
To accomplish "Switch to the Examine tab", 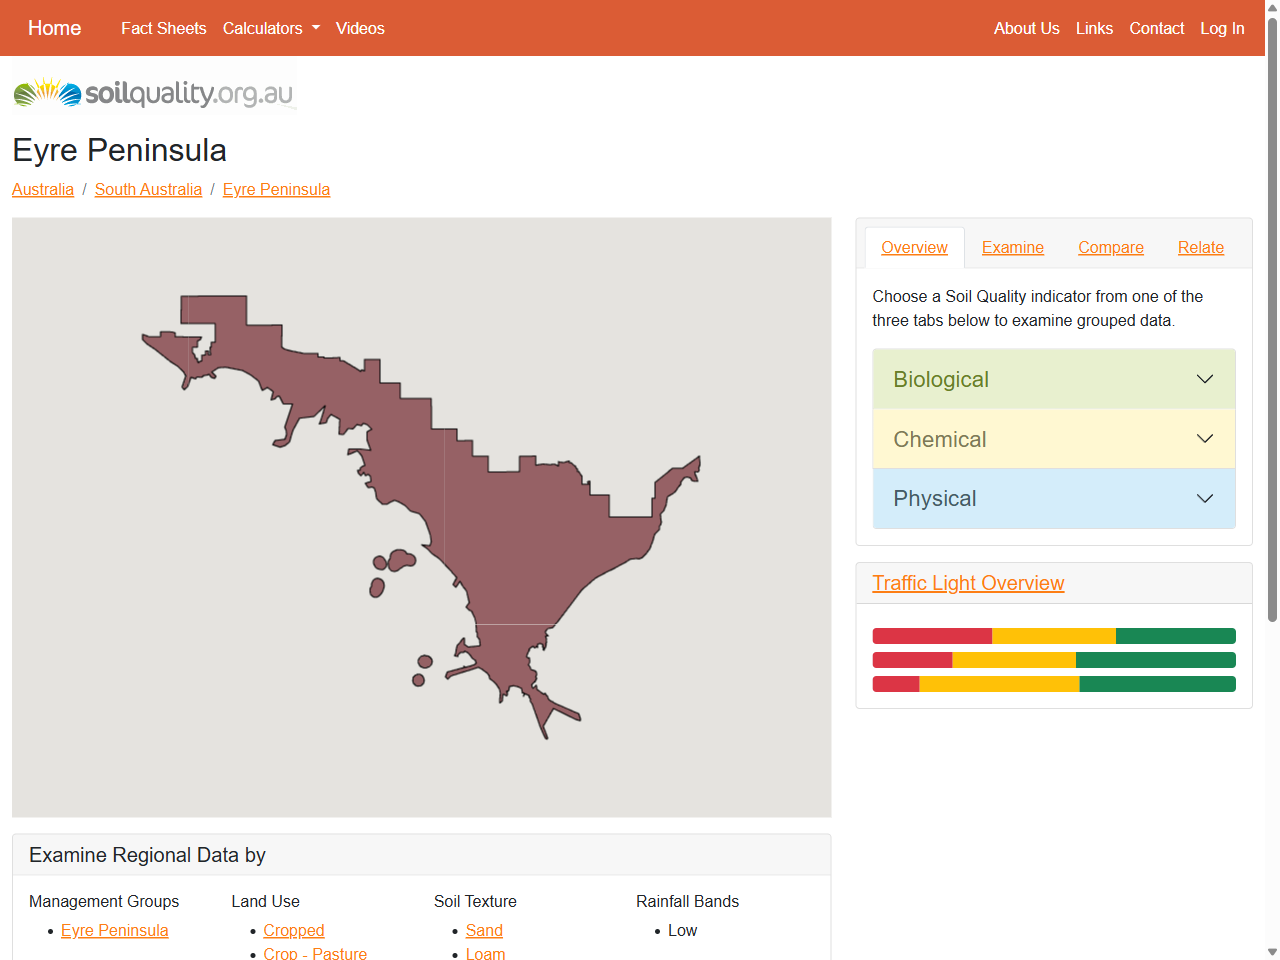I will point(1012,247).
